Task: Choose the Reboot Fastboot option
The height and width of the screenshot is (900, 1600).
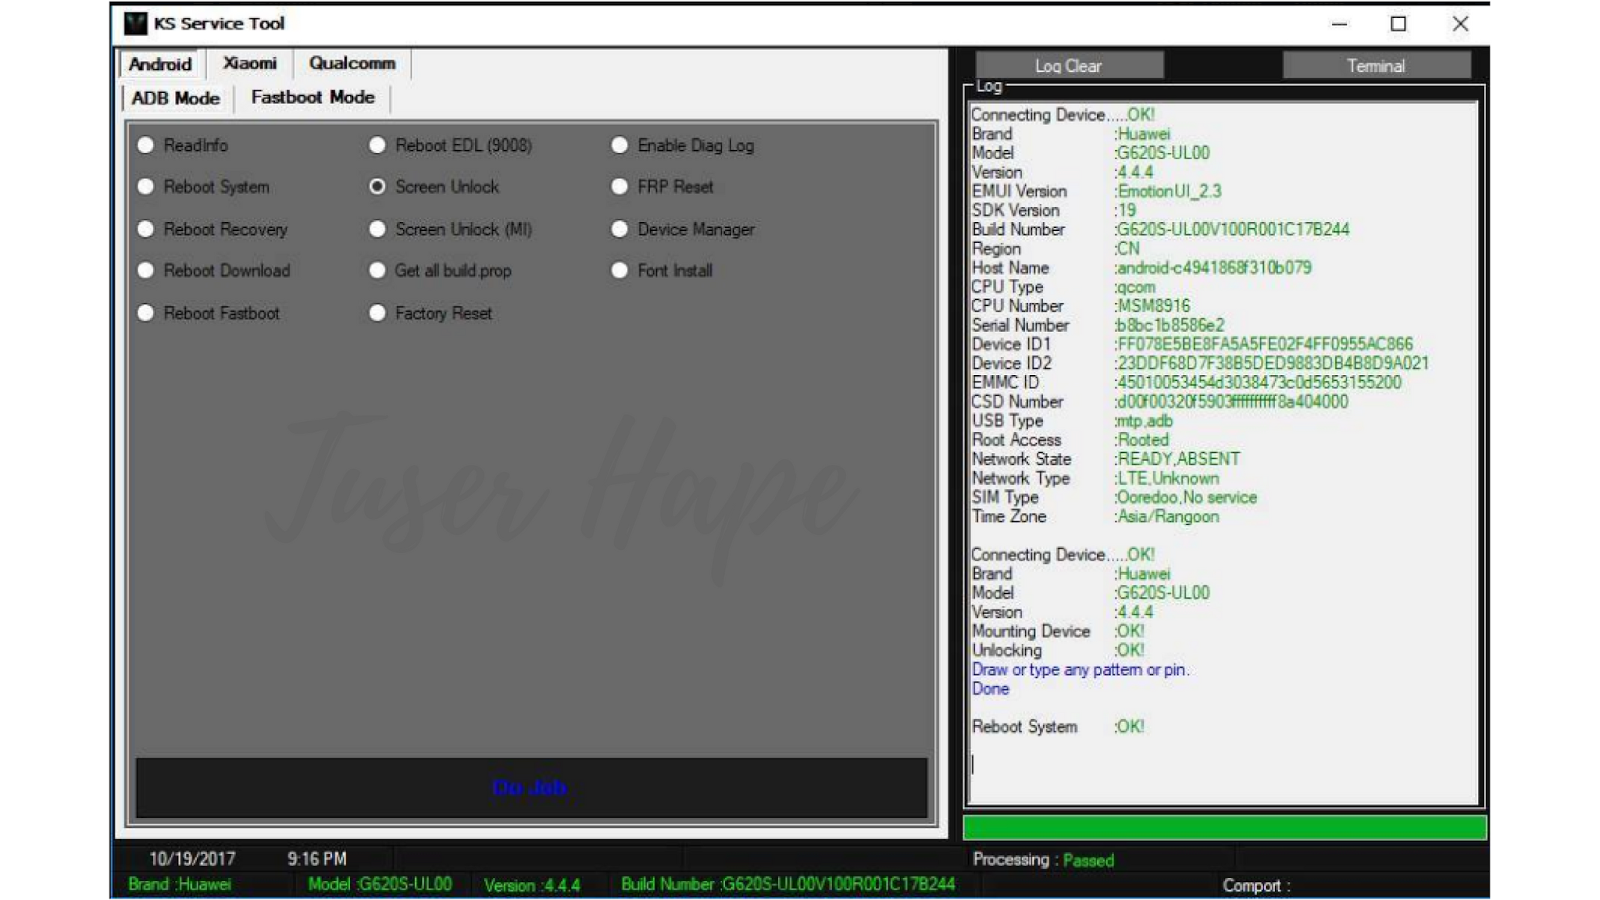Action: click(146, 313)
